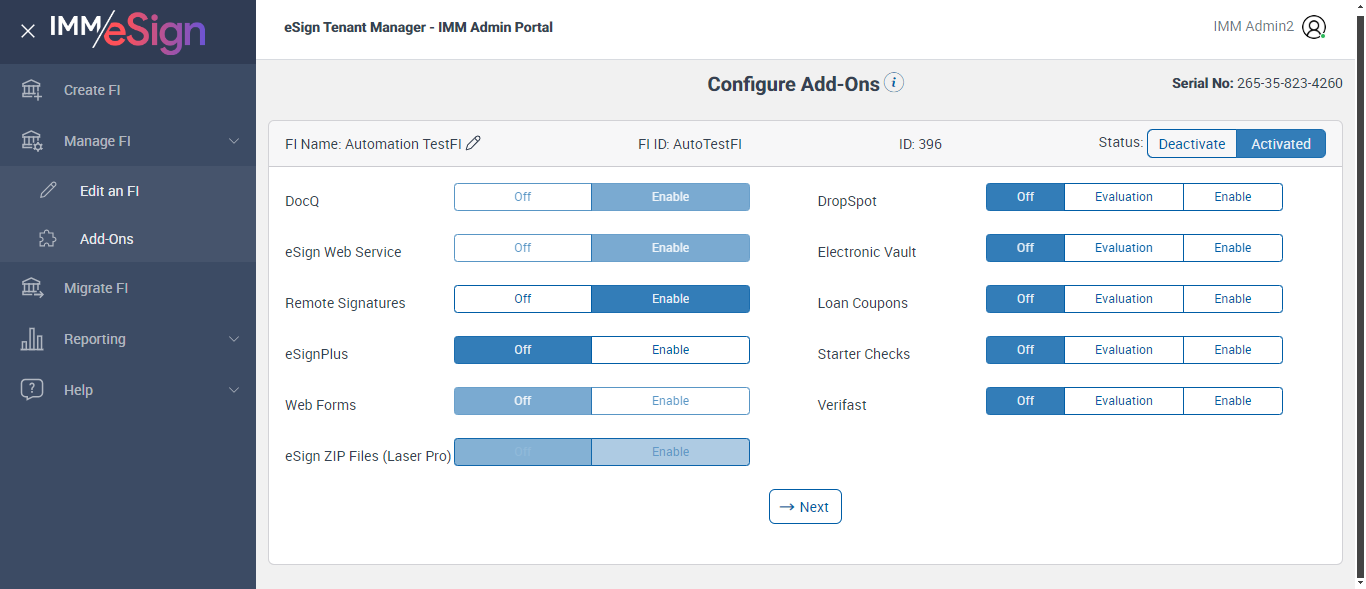This screenshot has height=589, width=1366.
Task: Click the Migrate FI bank arrow icon
Action: pyautogui.click(x=32, y=288)
